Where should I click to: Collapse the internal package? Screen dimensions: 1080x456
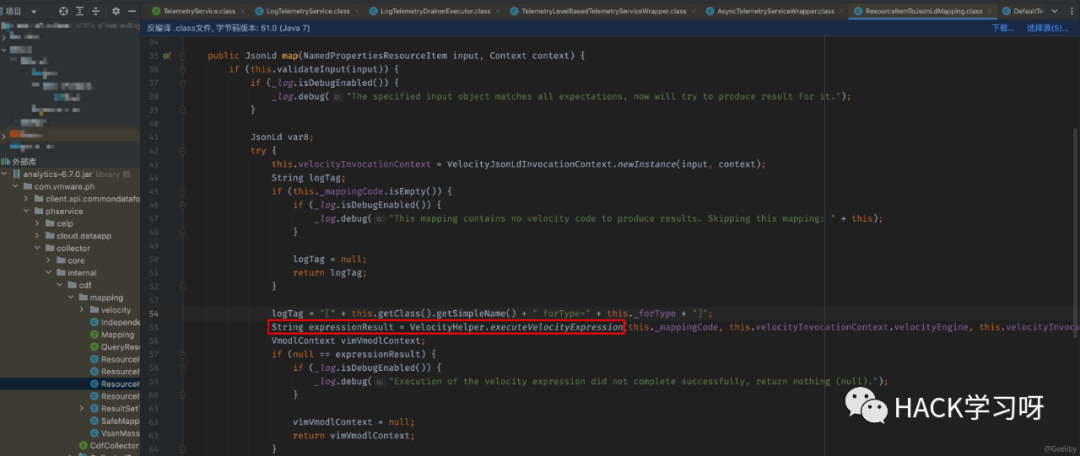point(50,273)
